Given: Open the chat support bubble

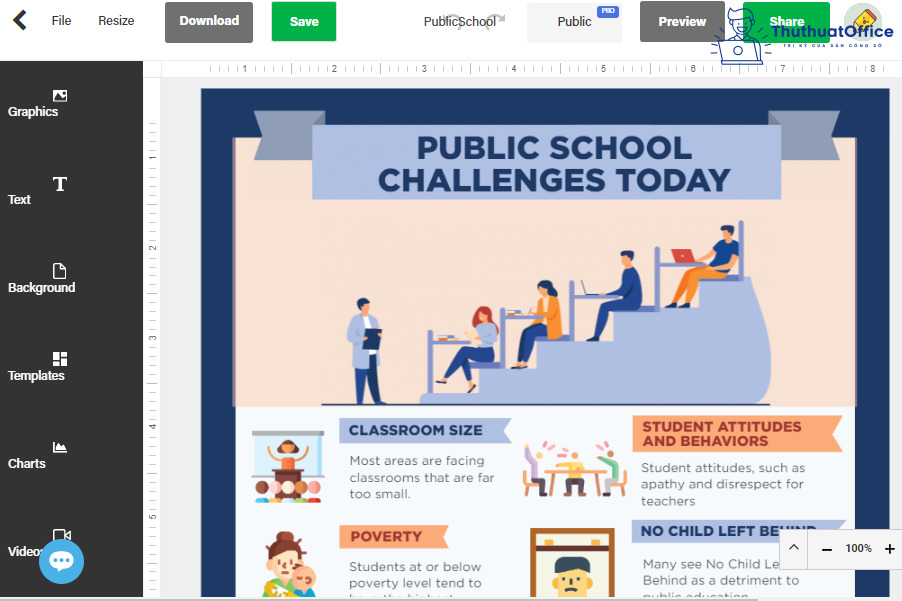Looking at the screenshot, I should click(61, 561).
